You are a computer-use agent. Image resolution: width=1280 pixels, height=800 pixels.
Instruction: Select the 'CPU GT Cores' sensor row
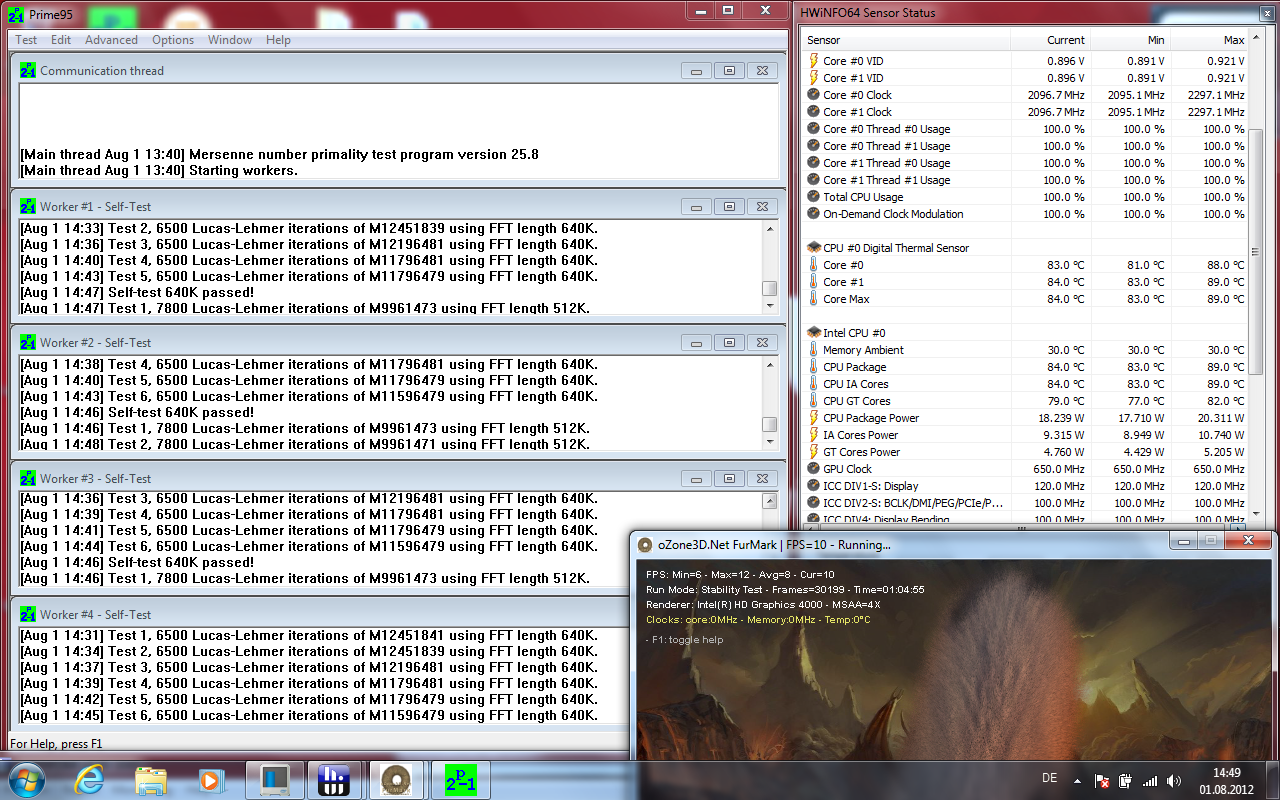pos(1026,401)
